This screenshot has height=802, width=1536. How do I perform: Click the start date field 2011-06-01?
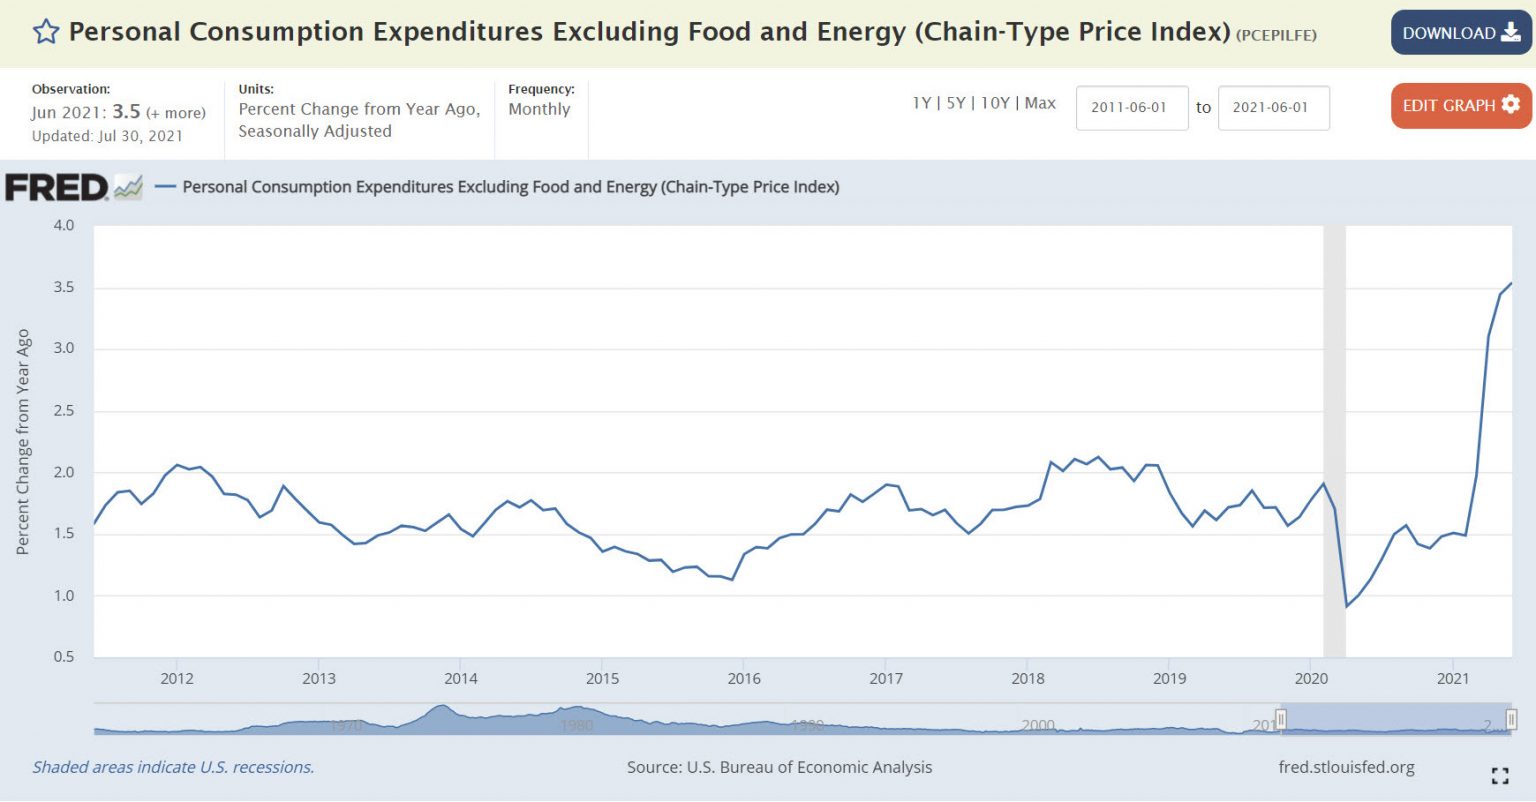[x=1131, y=108]
